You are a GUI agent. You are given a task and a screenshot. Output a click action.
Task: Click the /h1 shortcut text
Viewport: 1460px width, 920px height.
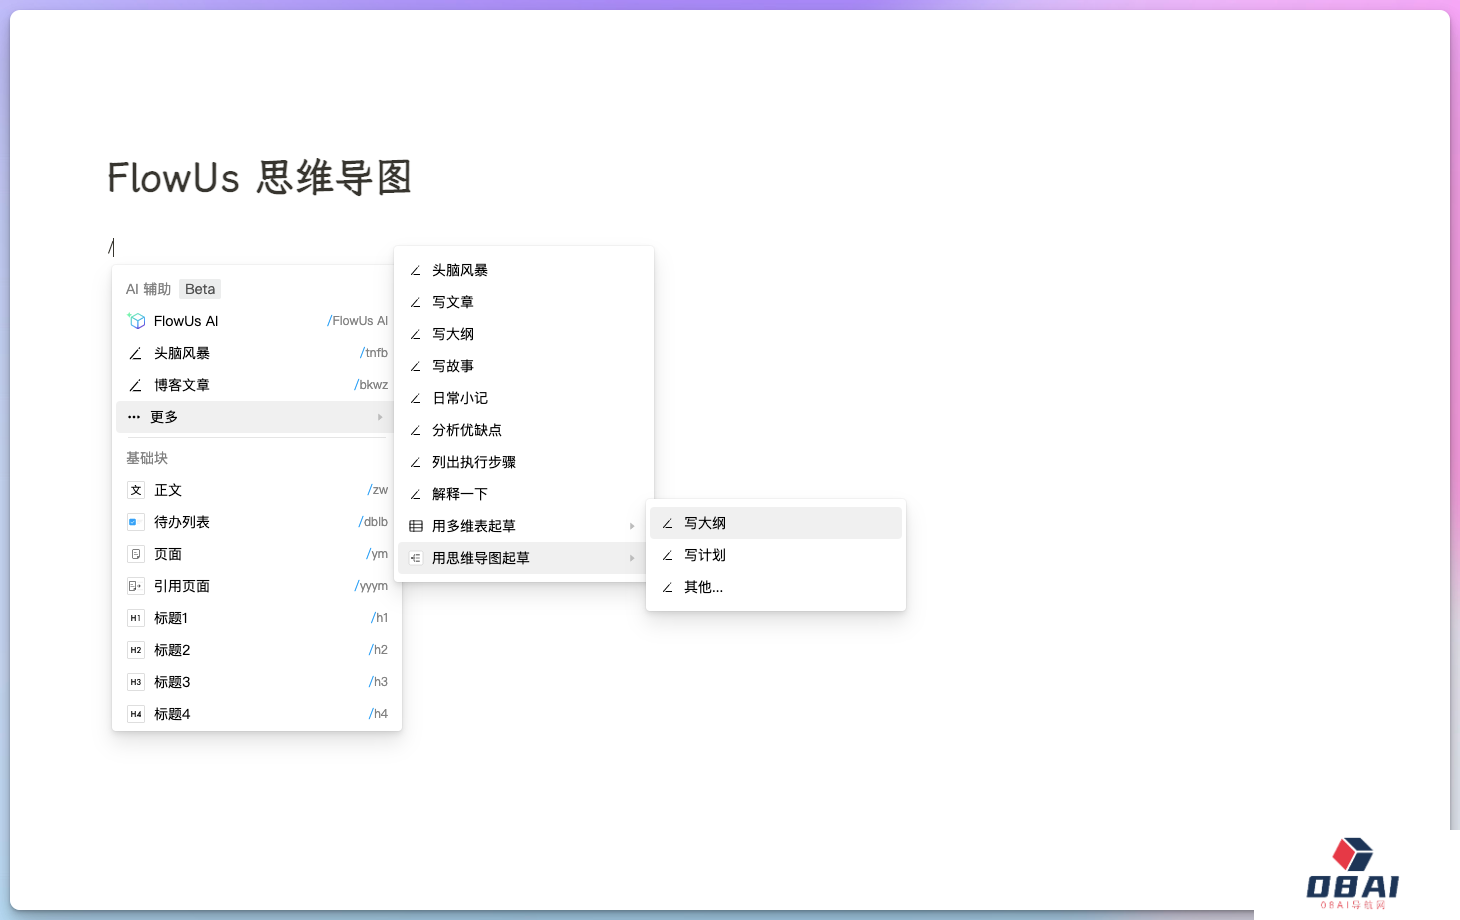[x=379, y=618]
